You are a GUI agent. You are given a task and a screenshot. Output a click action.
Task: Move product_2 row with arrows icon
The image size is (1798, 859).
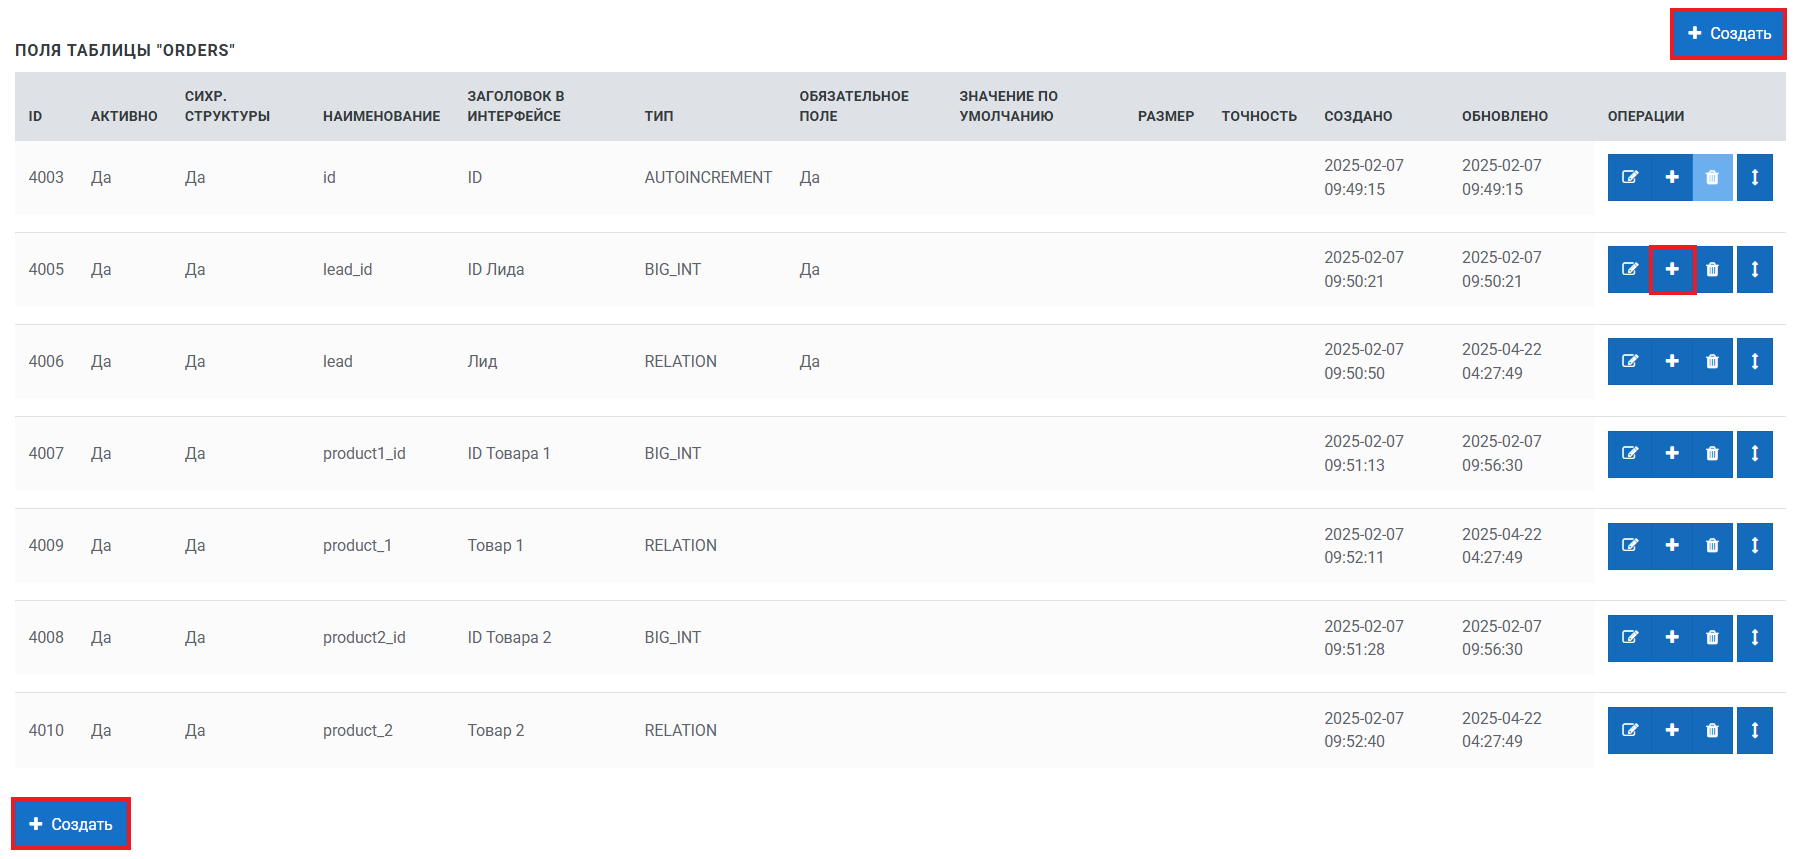[x=1755, y=730]
